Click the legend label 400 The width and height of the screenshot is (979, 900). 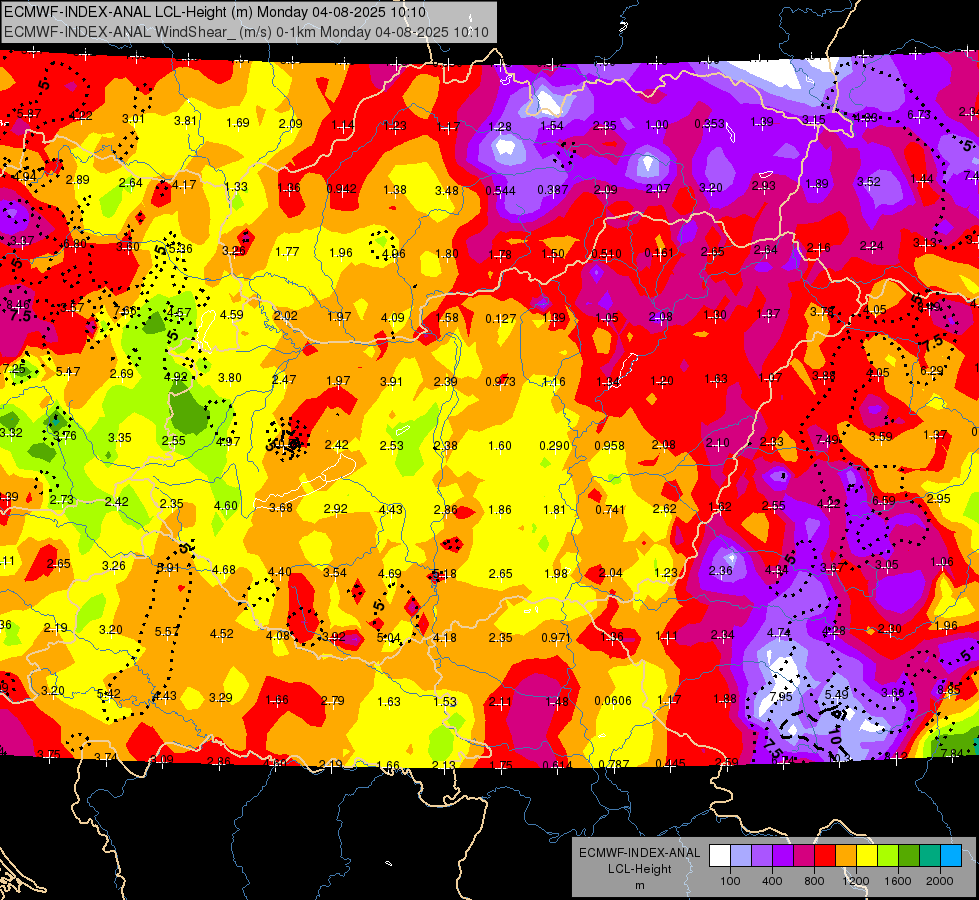[x=772, y=881]
